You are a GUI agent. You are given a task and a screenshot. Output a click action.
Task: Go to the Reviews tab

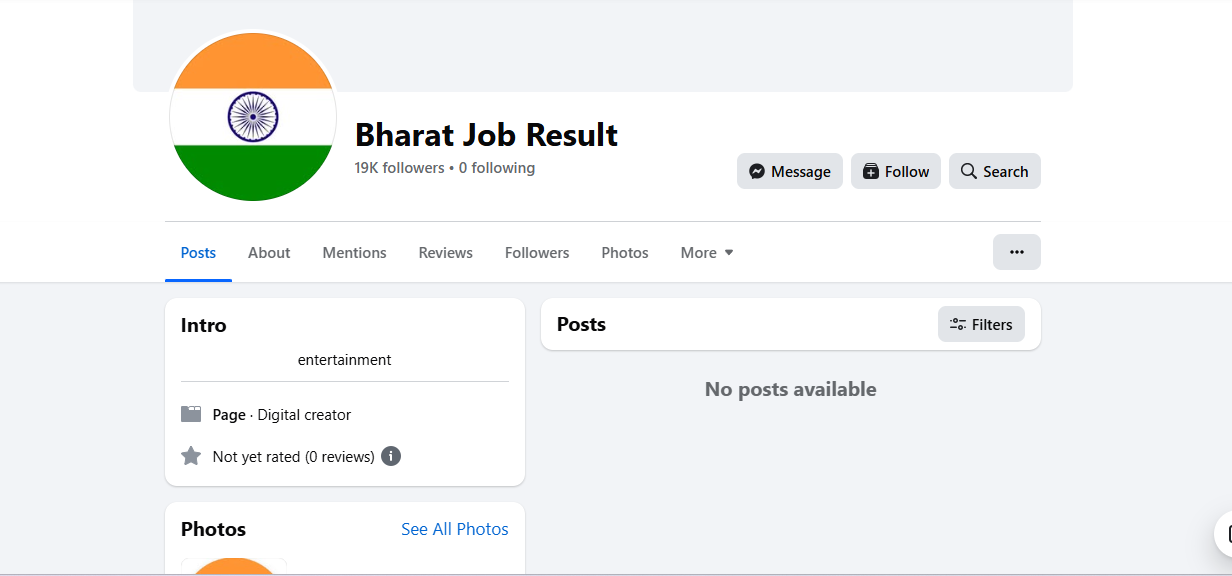[x=445, y=253]
